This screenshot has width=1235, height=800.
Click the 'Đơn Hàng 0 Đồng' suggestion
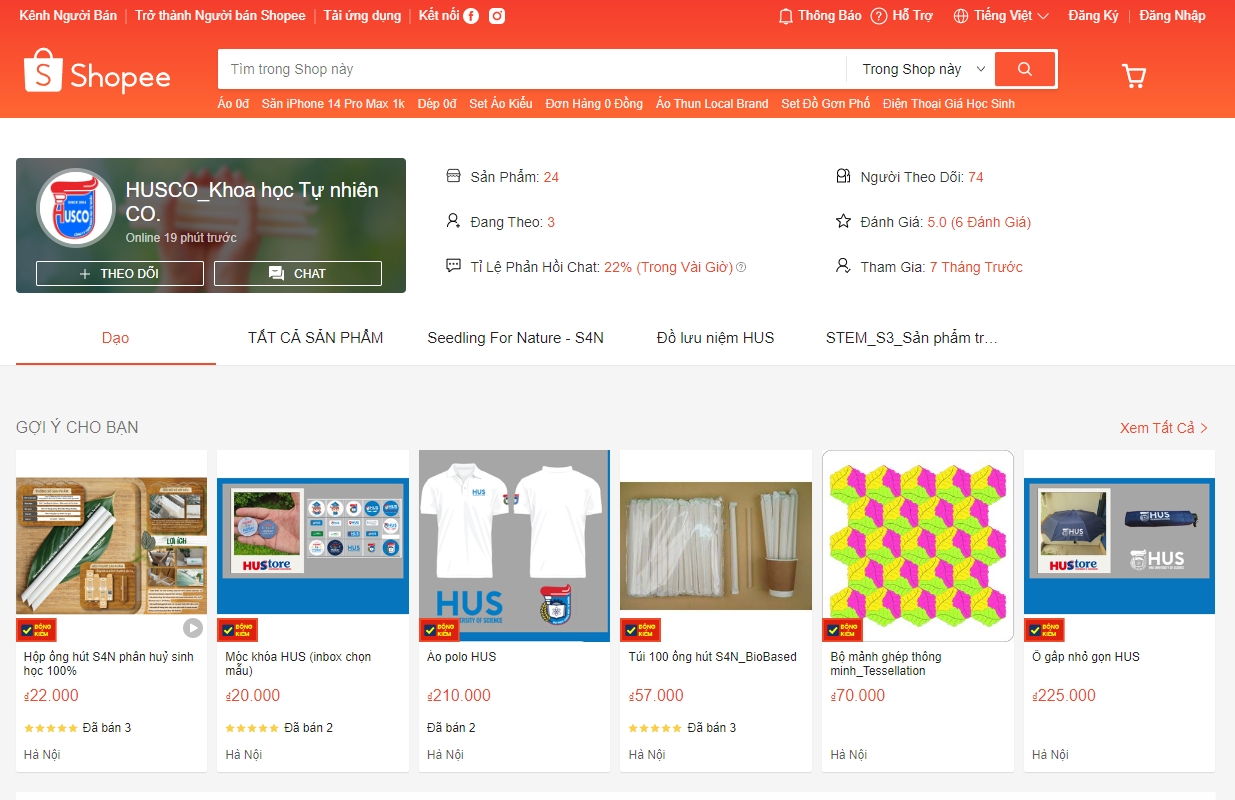coord(594,104)
